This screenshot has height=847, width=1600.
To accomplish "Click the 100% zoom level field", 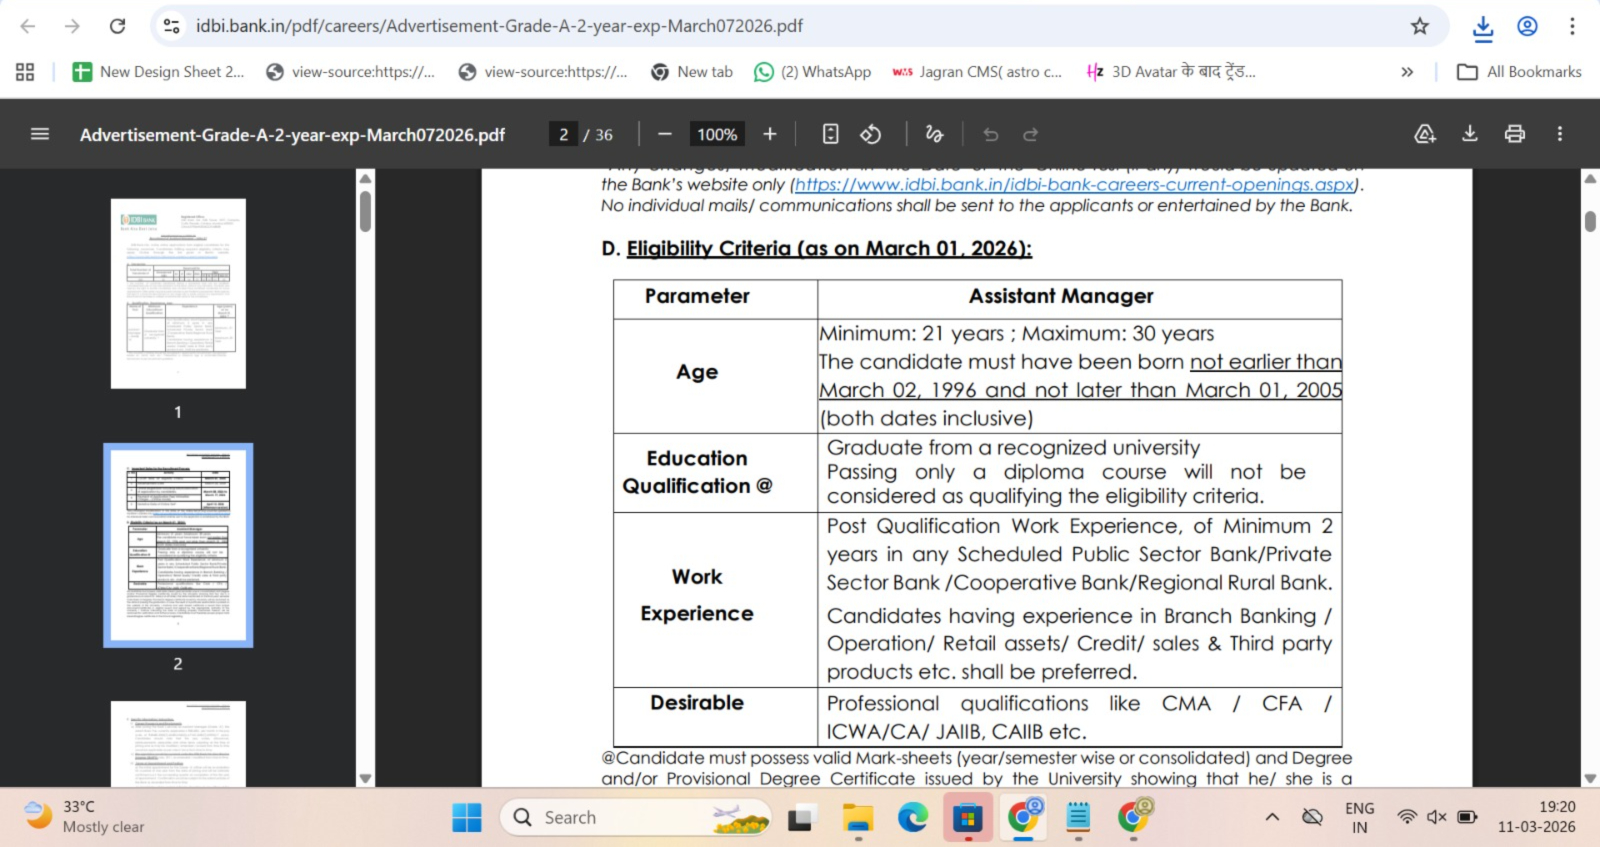I will coord(717,135).
